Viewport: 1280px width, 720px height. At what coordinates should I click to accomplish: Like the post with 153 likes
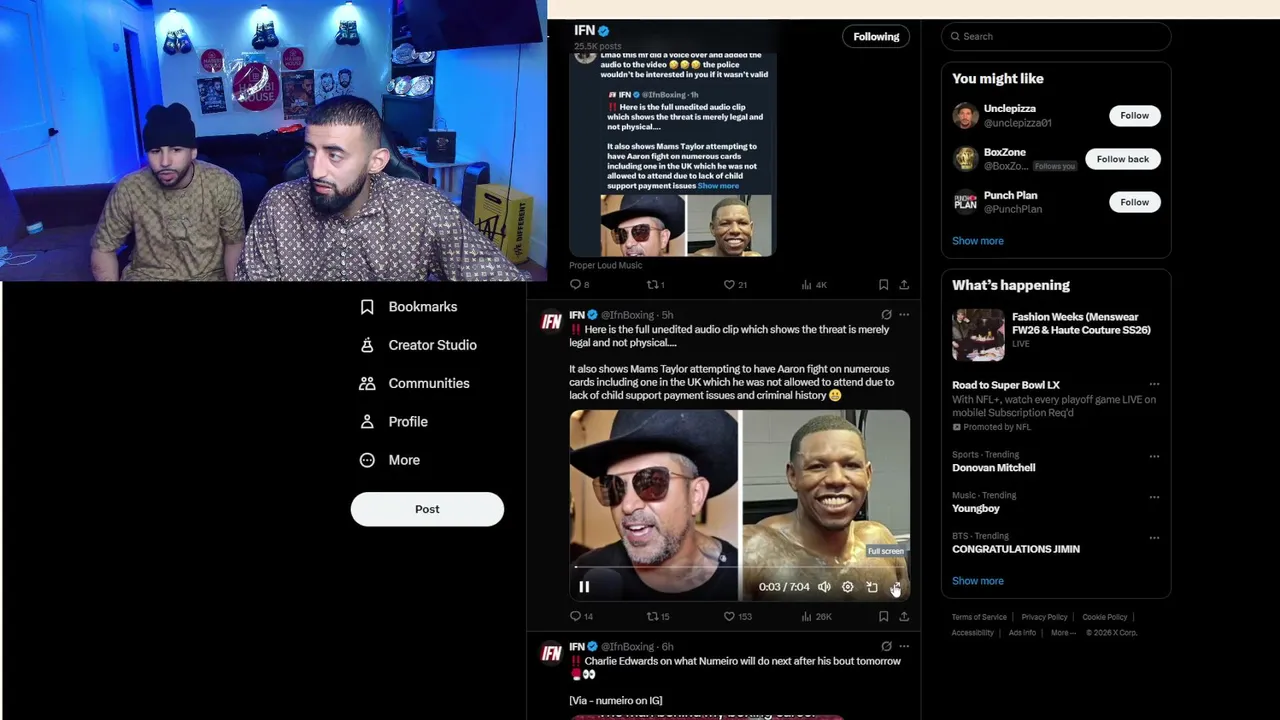click(738, 617)
